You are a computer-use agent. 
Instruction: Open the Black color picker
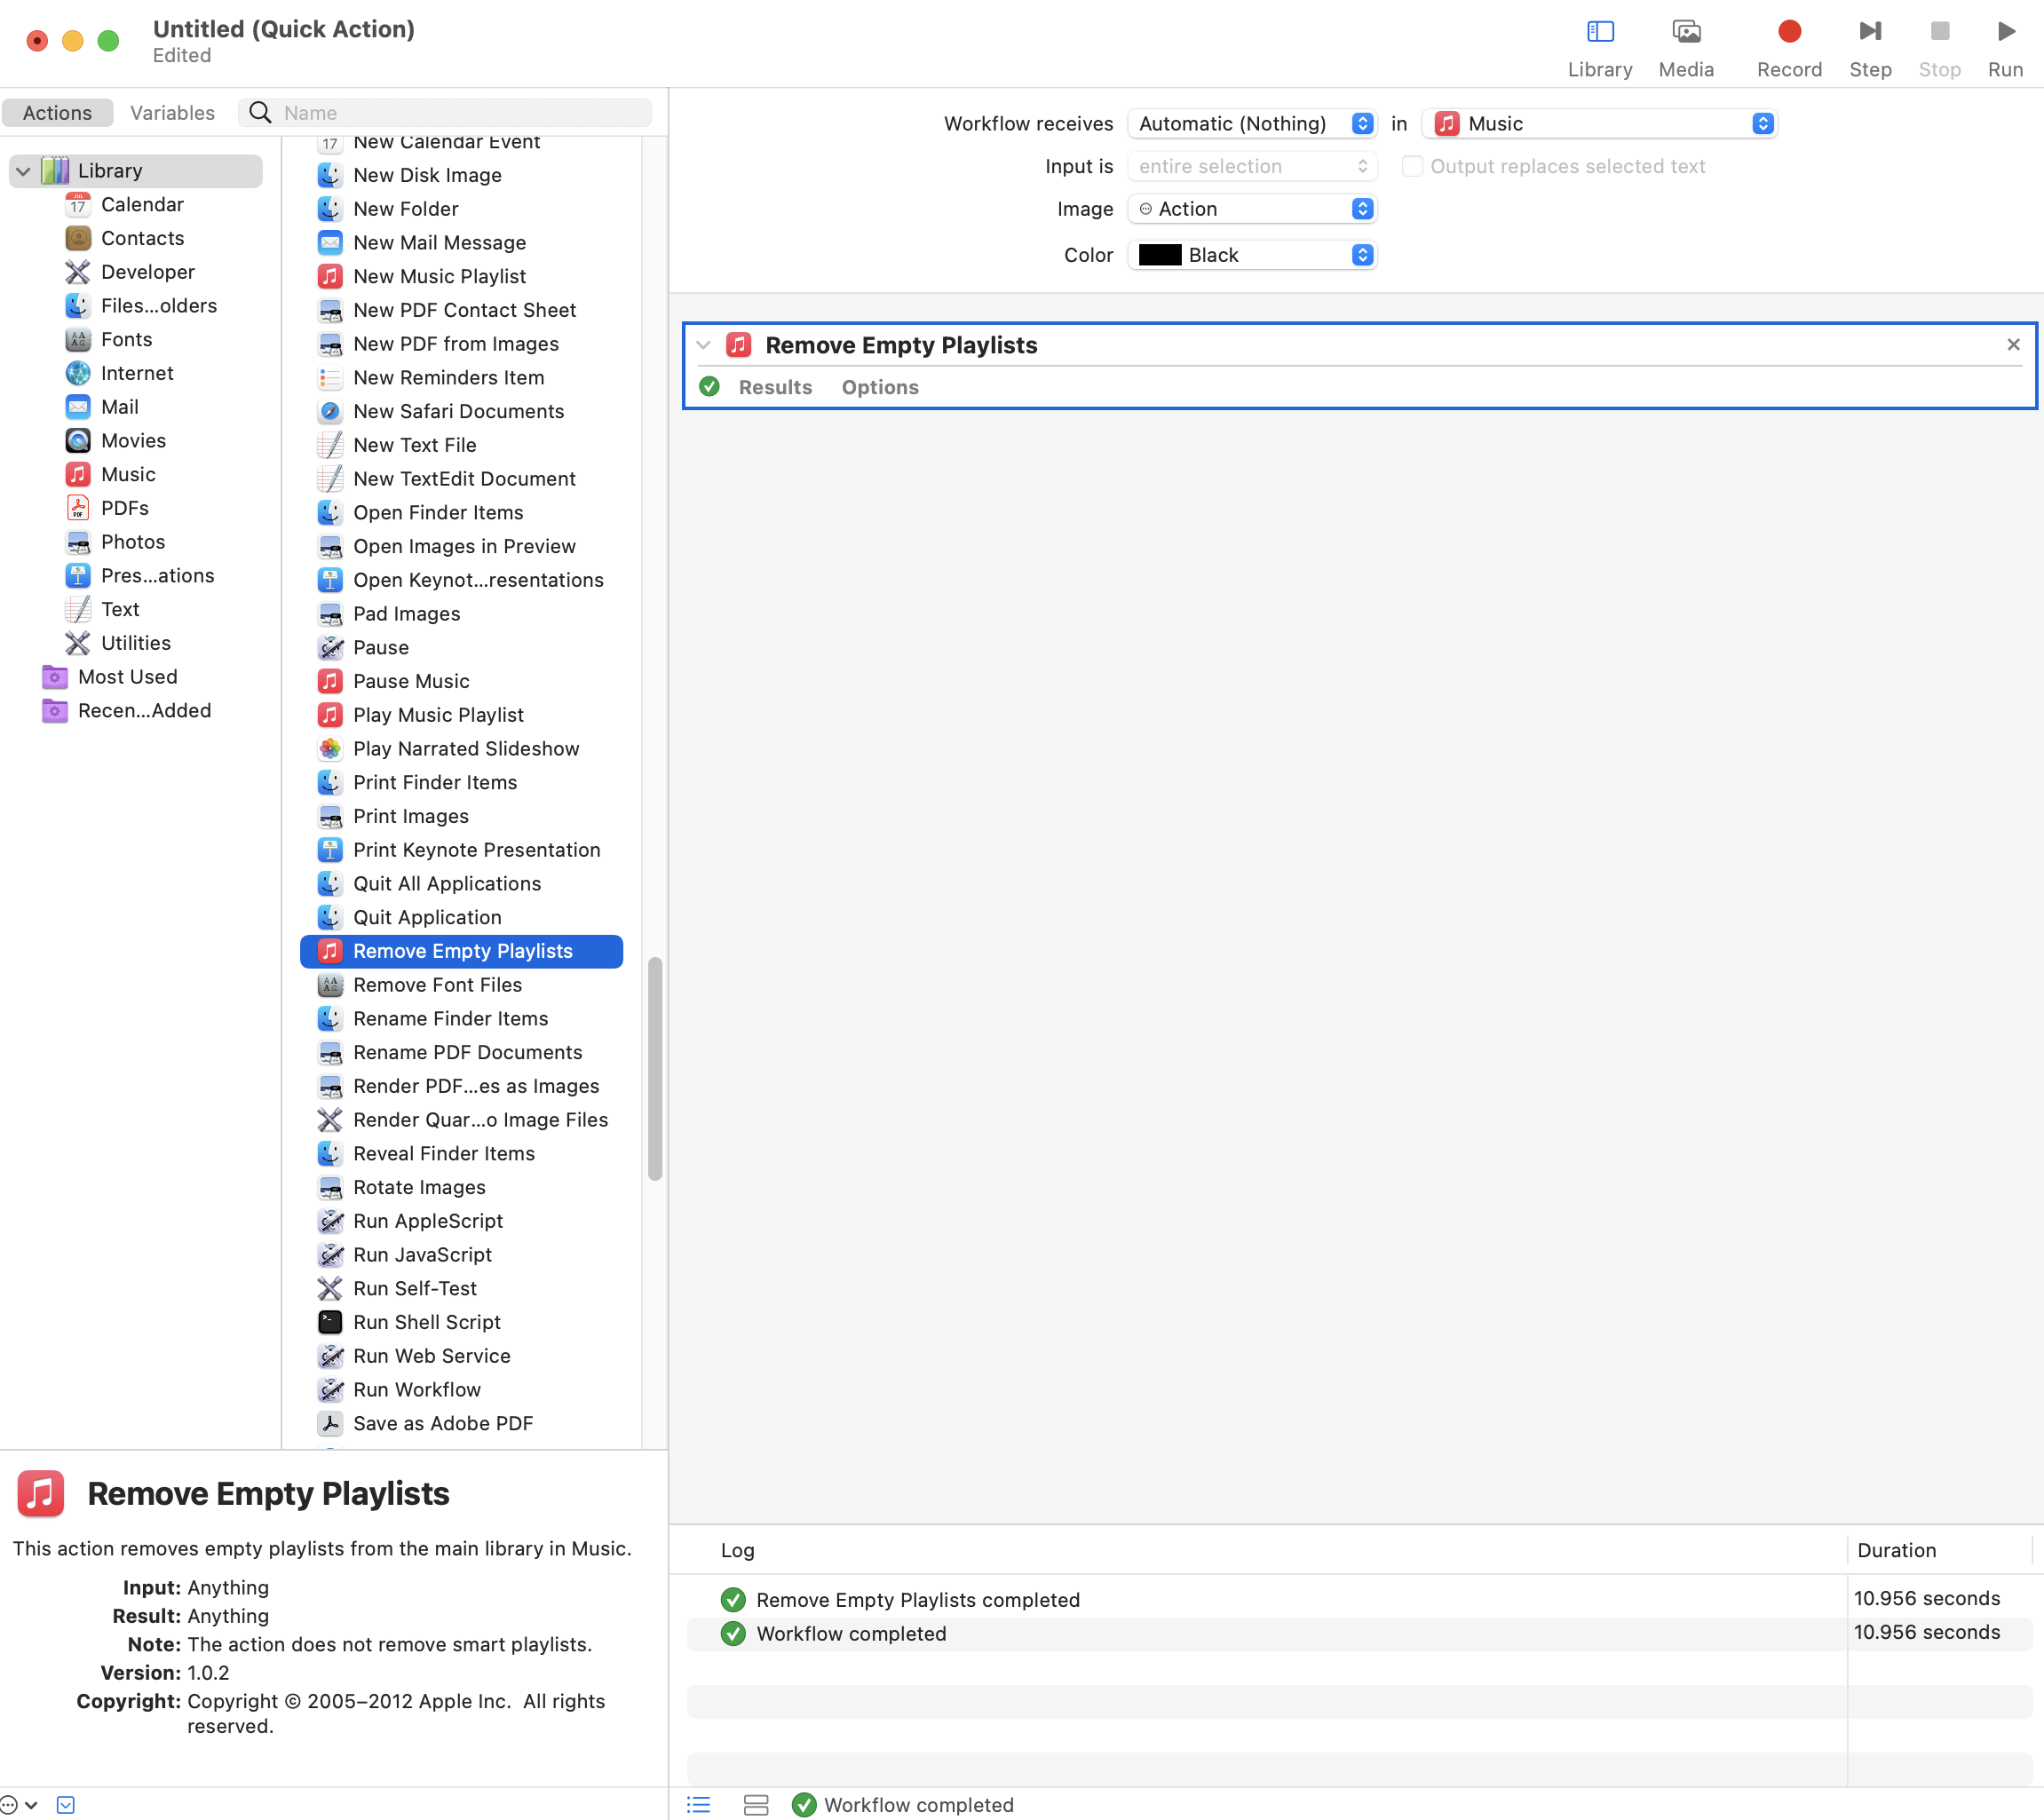(1252, 255)
